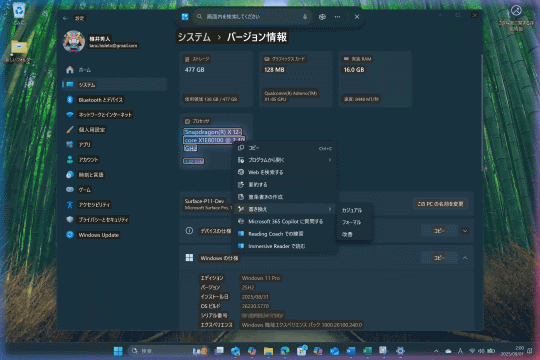Open ネットワークとインターネット settings
This screenshot has width=540, height=360.
115,115
